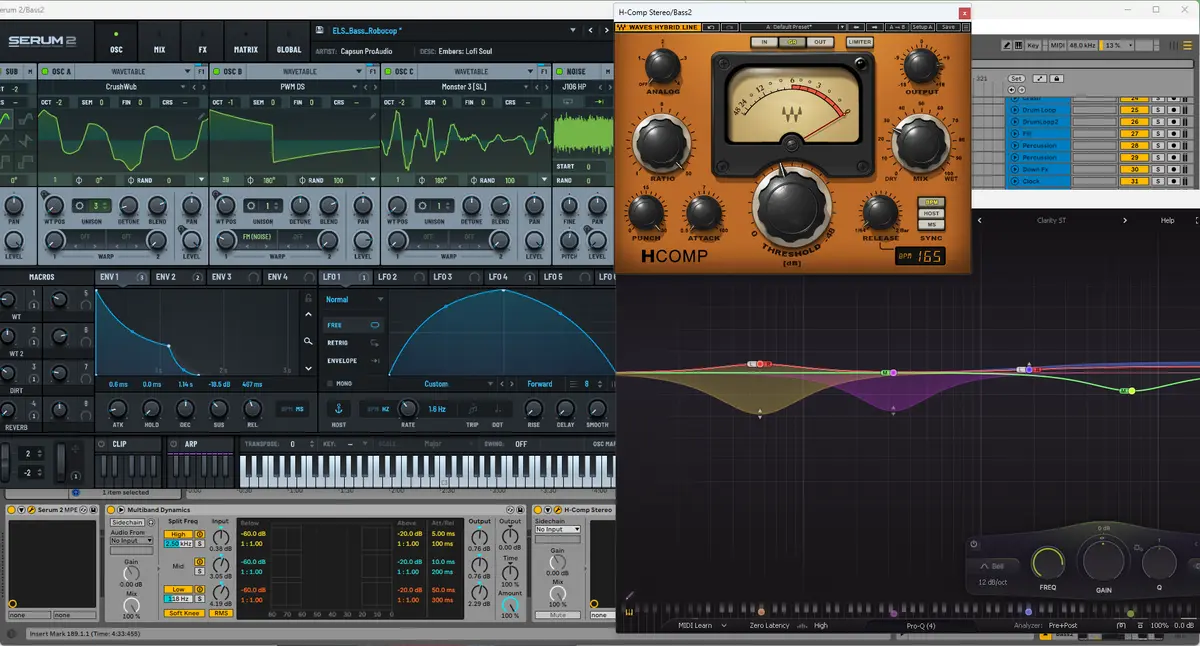The image size is (1200, 646).
Task: Click the lock icon in envelope display
Action: click(x=308, y=298)
